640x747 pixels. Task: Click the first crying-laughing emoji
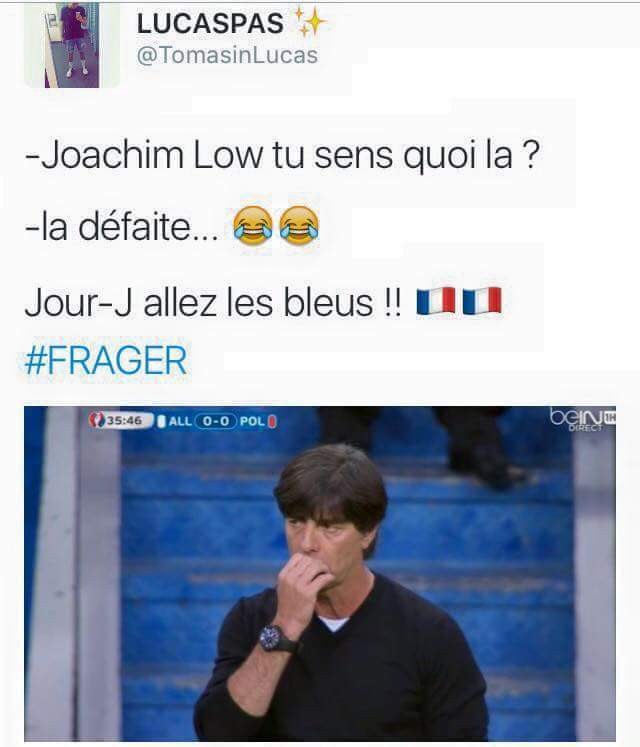pos(253,226)
